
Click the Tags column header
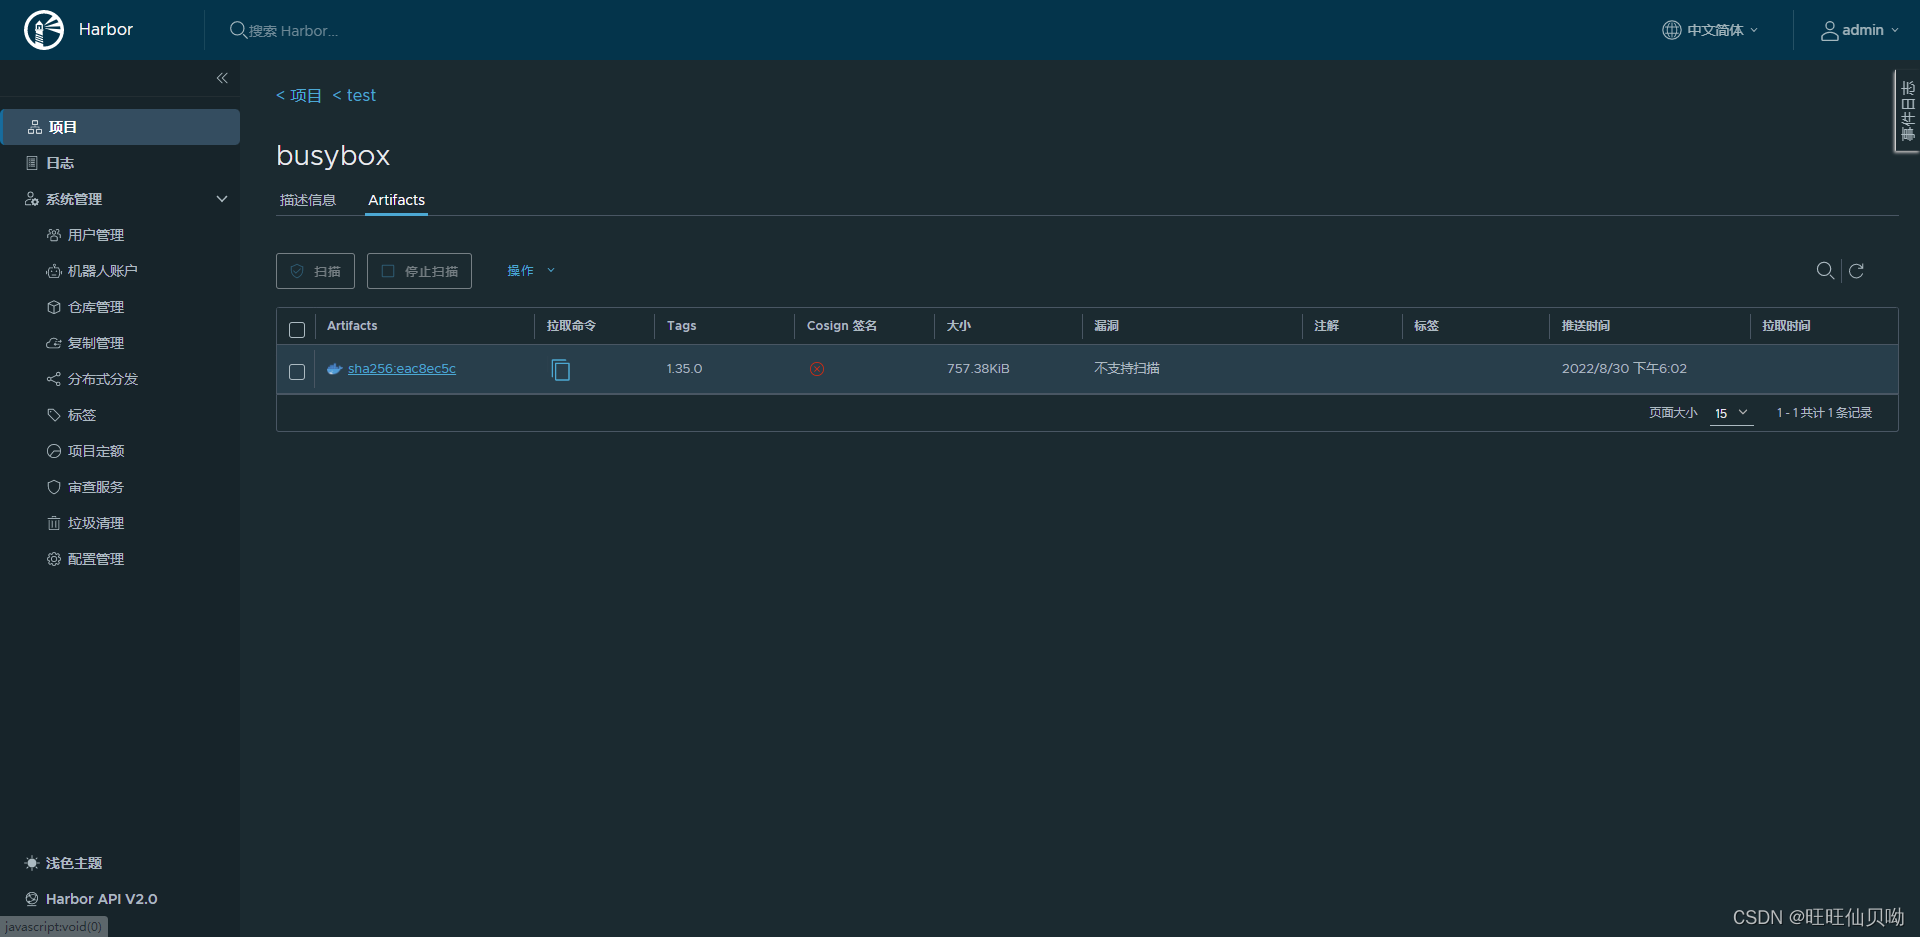click(x=682, y=326)
